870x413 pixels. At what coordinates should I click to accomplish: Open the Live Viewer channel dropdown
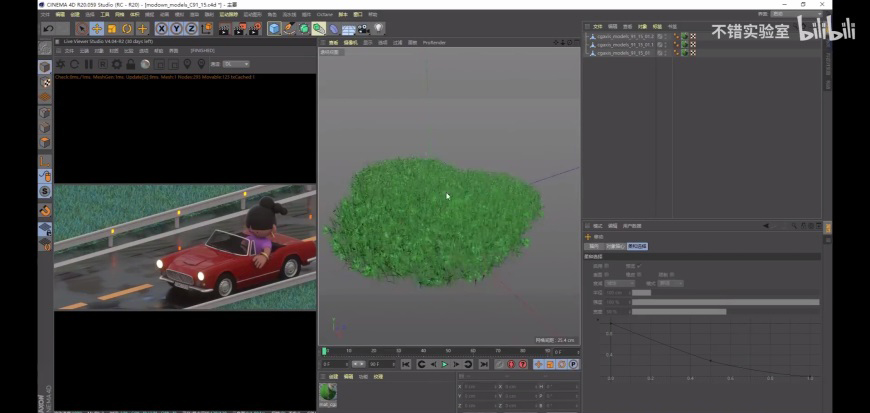(x=236, y=64)
